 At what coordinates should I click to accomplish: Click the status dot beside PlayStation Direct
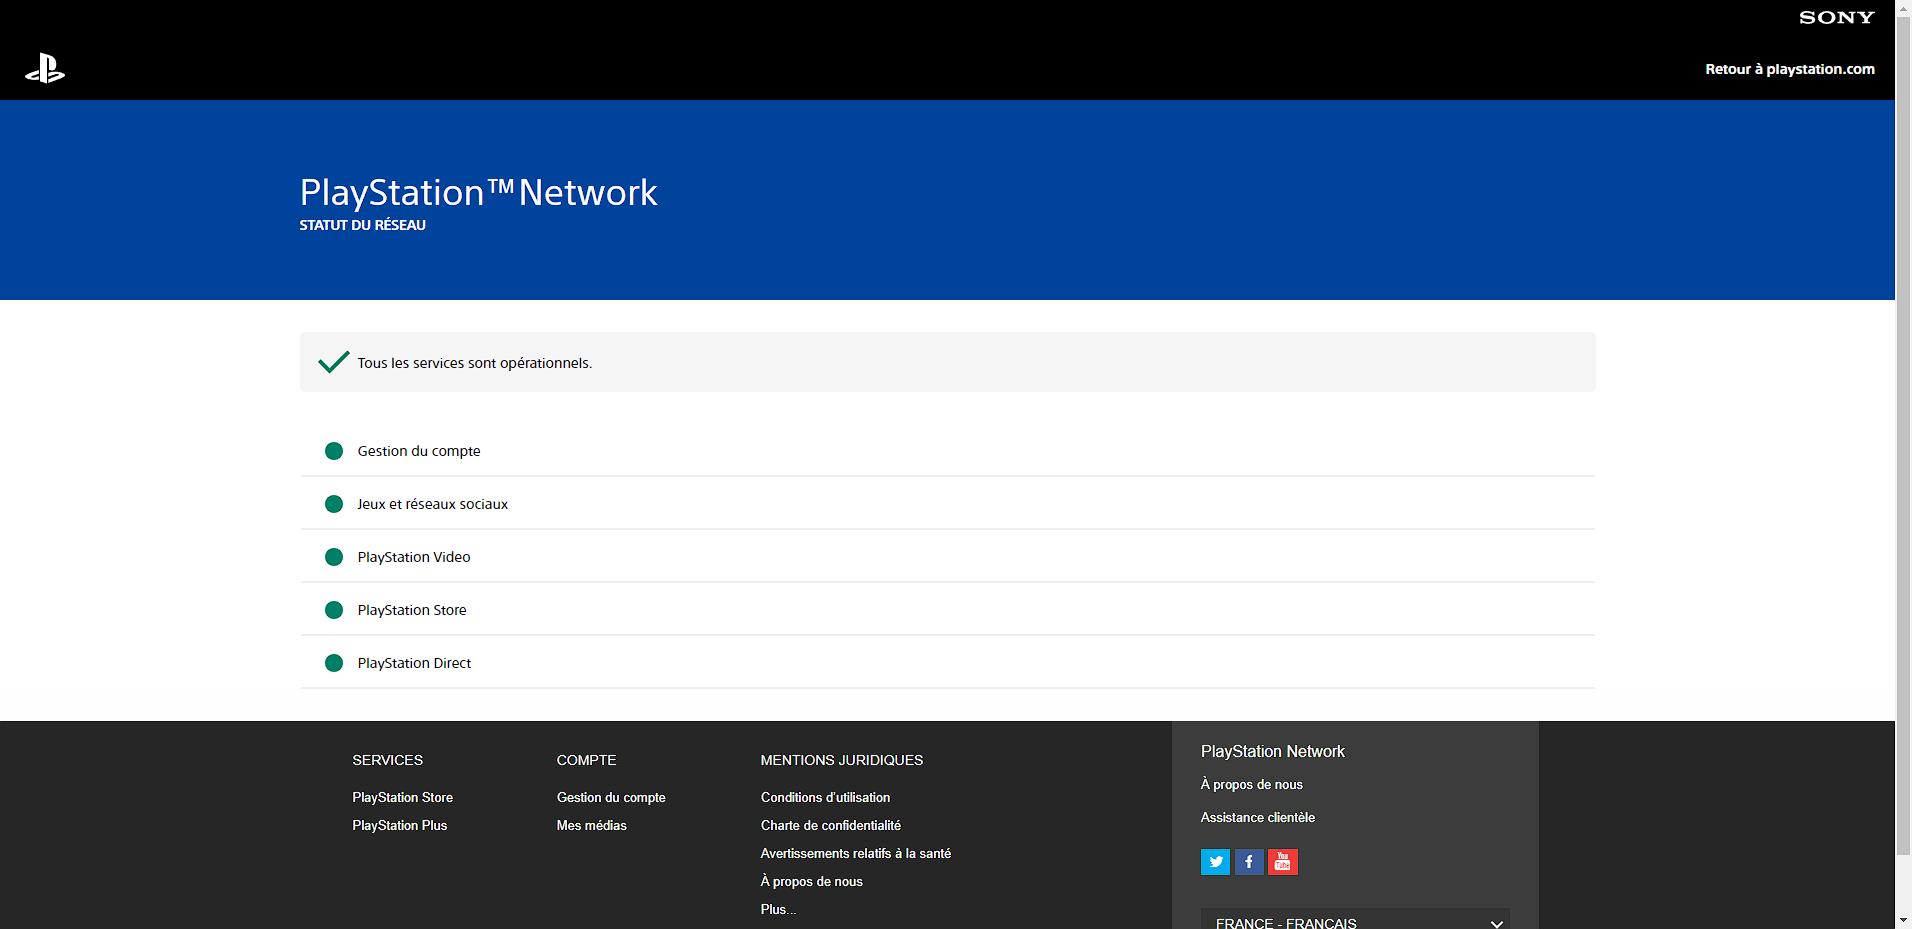[x=333, y=662]
